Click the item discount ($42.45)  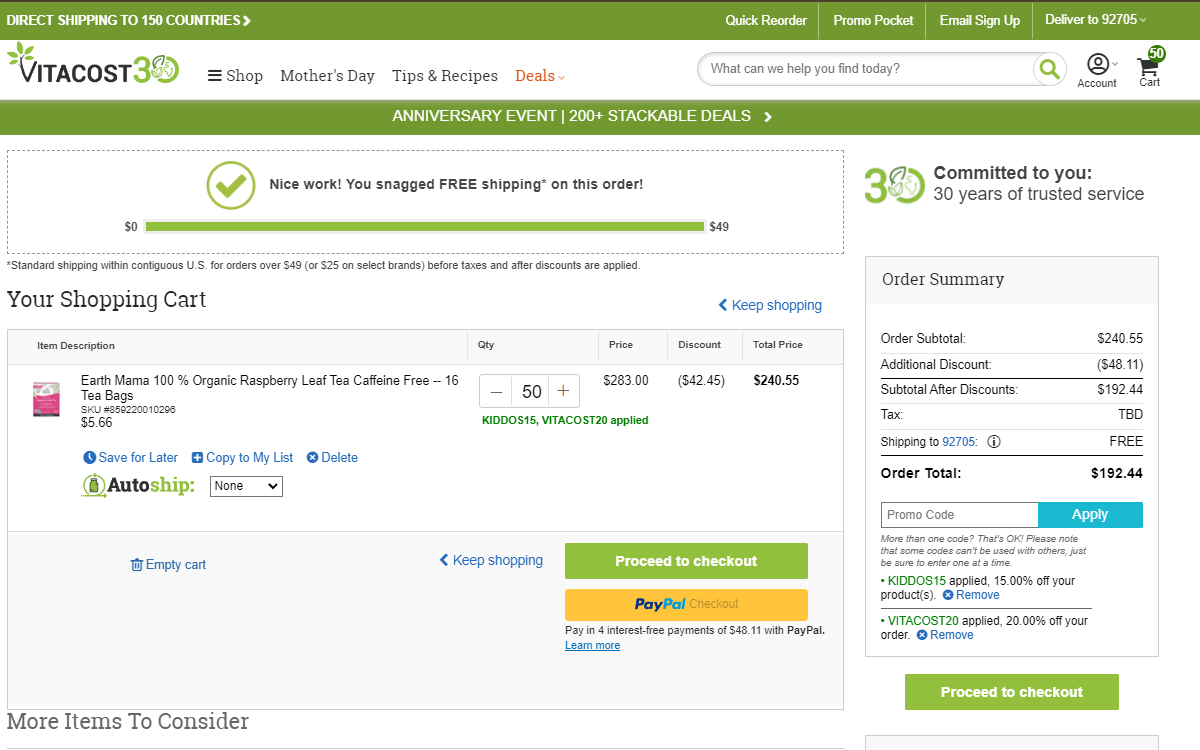pos(701,380)
